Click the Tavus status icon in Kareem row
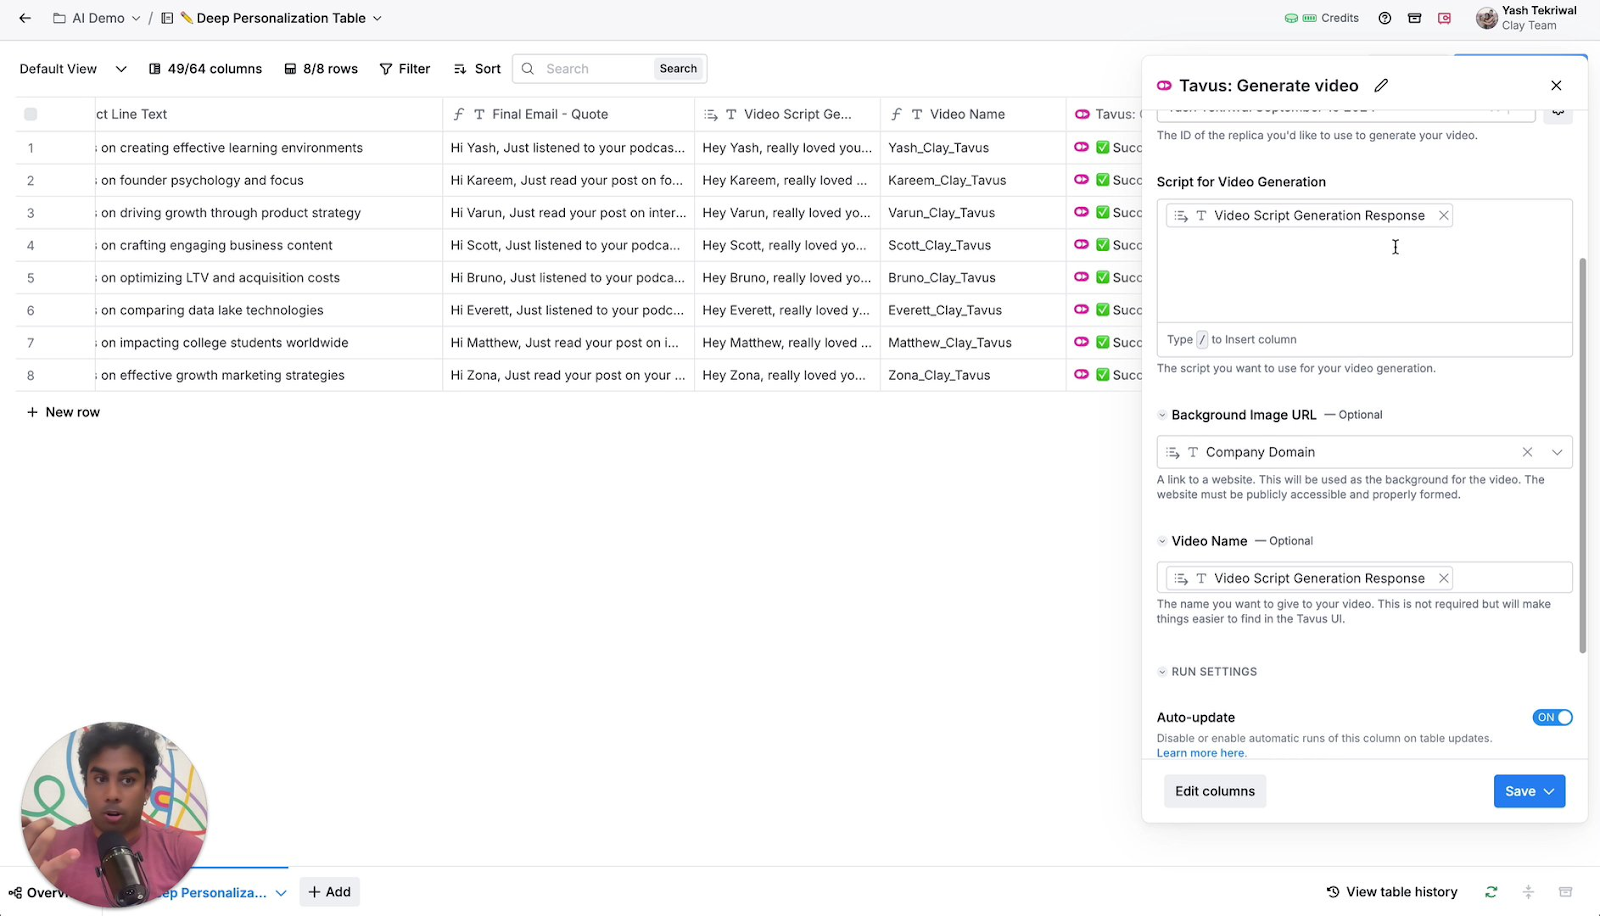The width and height of the screenshot is (1600, 916). tap(1081, 180)
